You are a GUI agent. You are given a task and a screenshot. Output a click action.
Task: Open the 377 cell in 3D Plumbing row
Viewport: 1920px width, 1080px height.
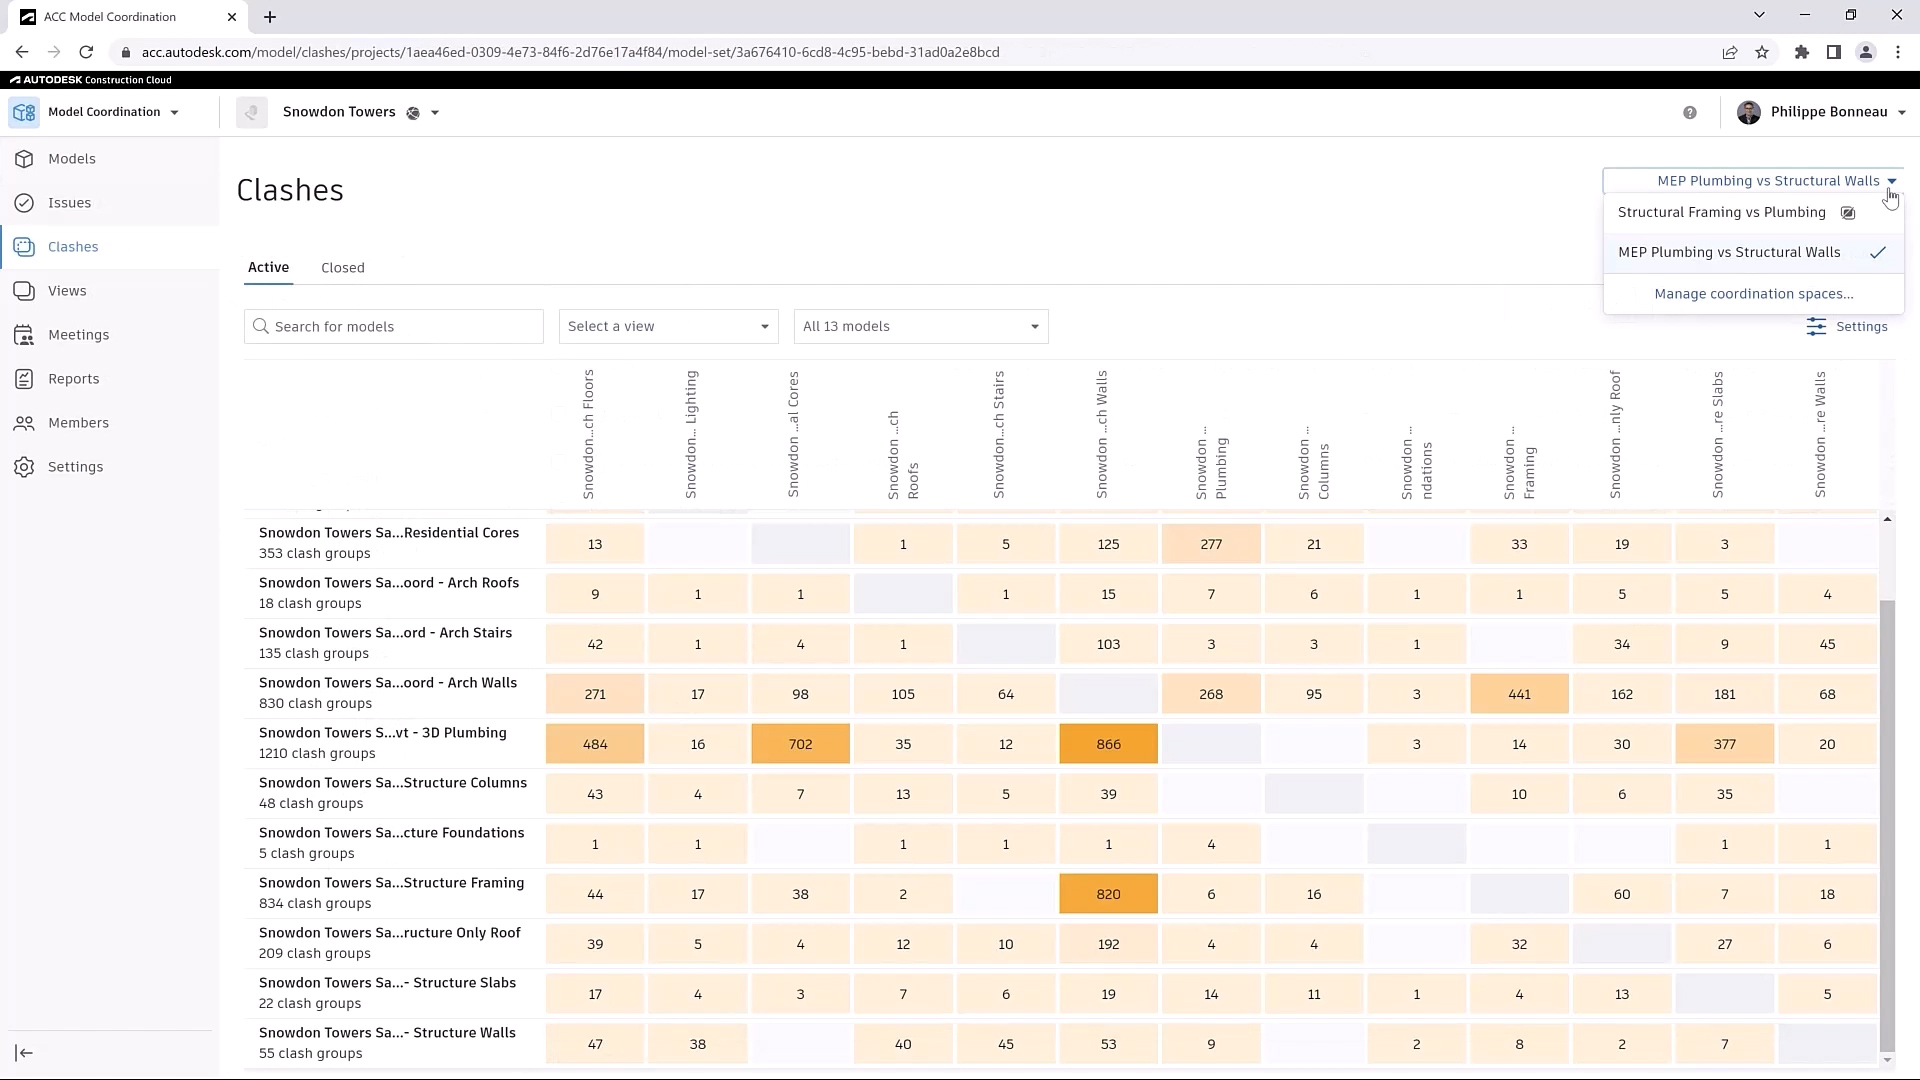pyautogui.click(x=1724, y=744)
